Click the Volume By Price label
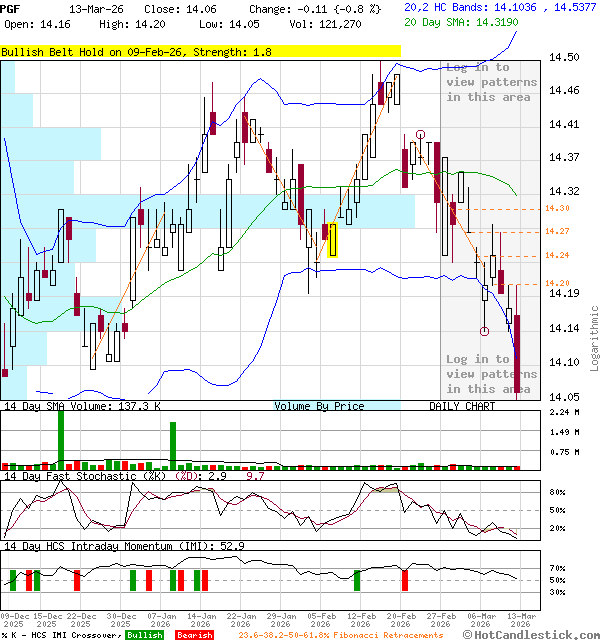600x640 pixels. [319, 406]
